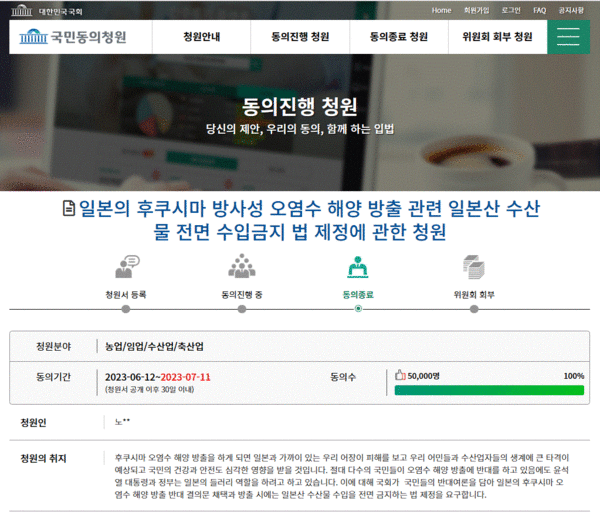Open the 회원가입 link
600x519 pixels.
click(476, 10)
